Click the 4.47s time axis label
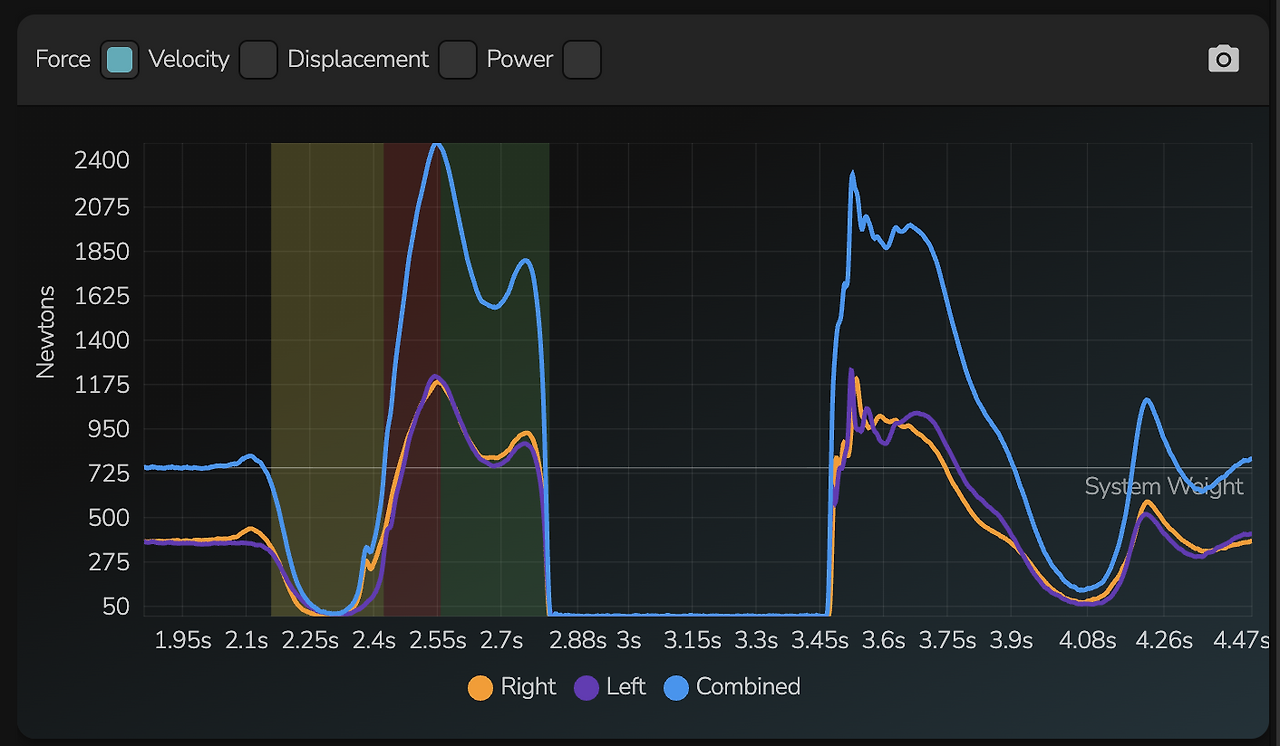The width and height of the screenshot is (1280, 746). pos(1242,640)
